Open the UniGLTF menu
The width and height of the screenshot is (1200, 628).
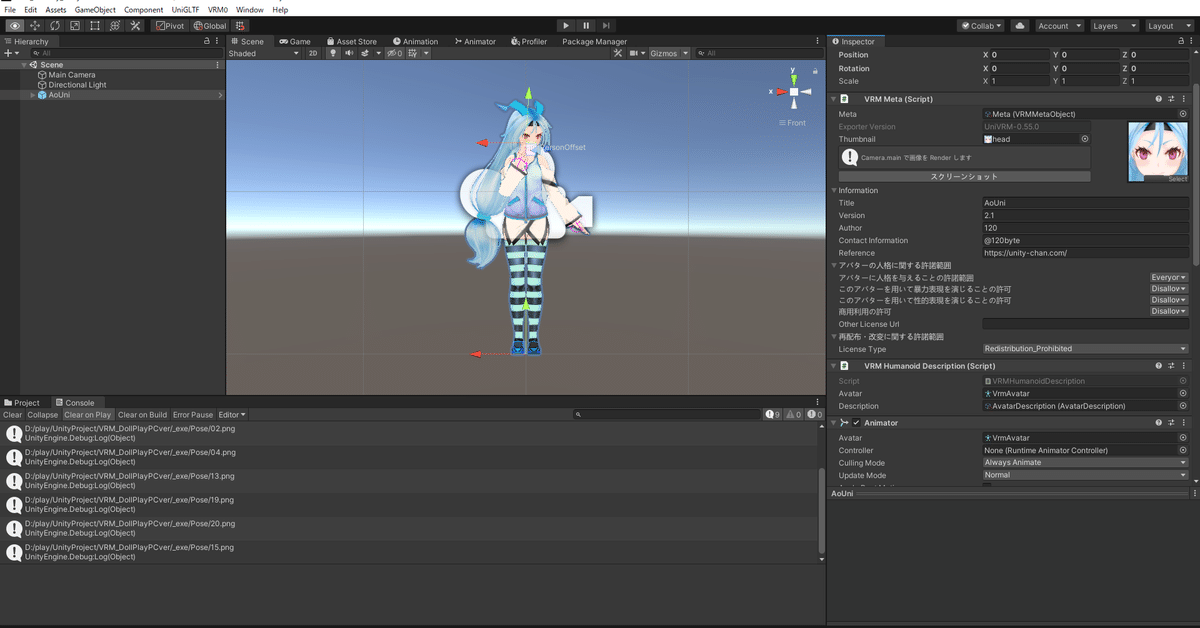coord(184,9)
